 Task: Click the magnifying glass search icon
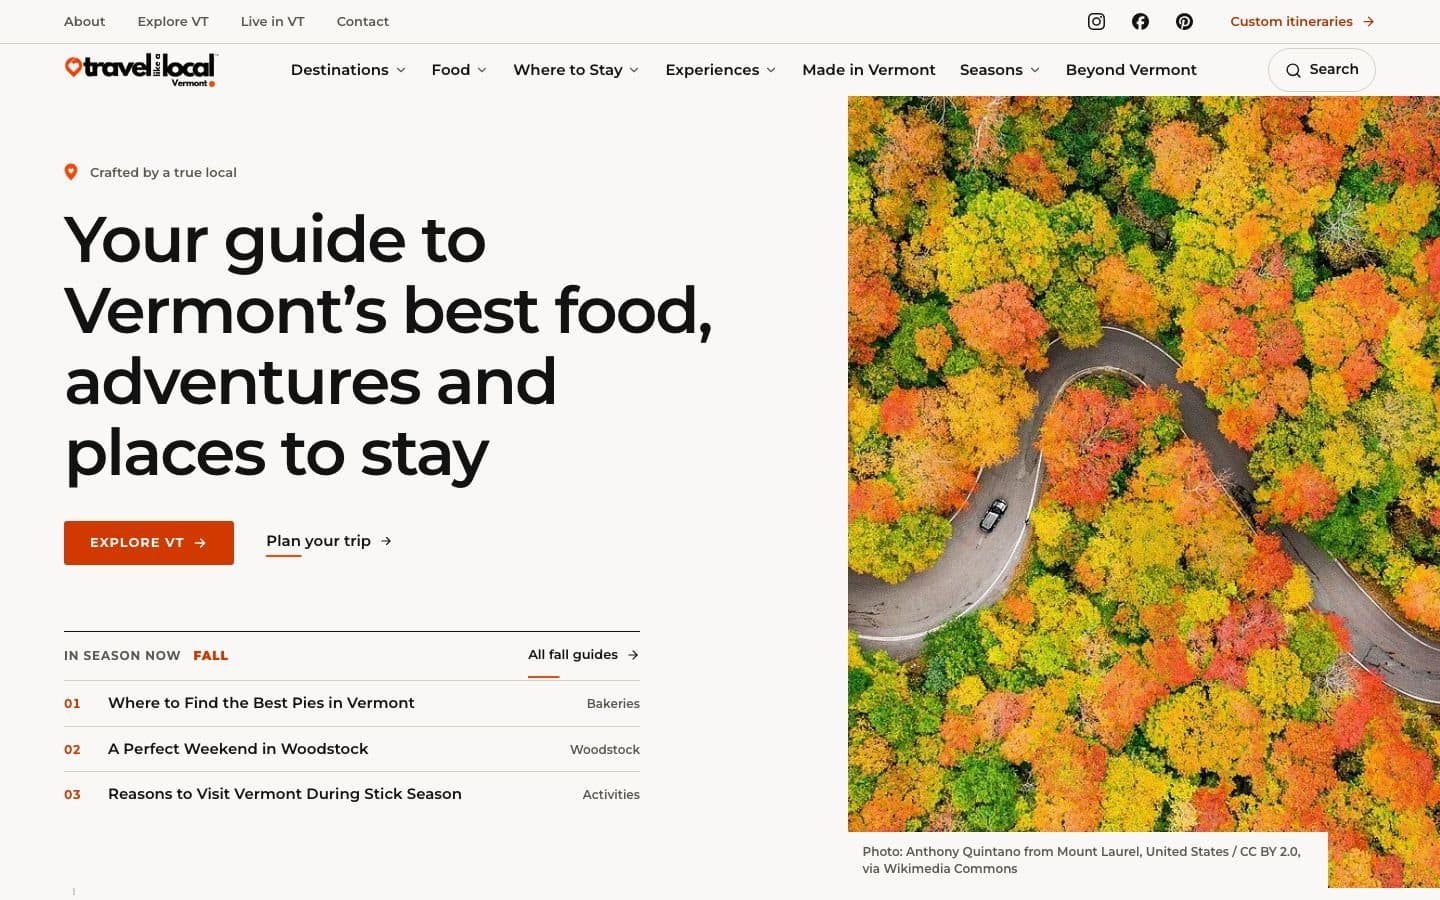[x=1293, y=70]
